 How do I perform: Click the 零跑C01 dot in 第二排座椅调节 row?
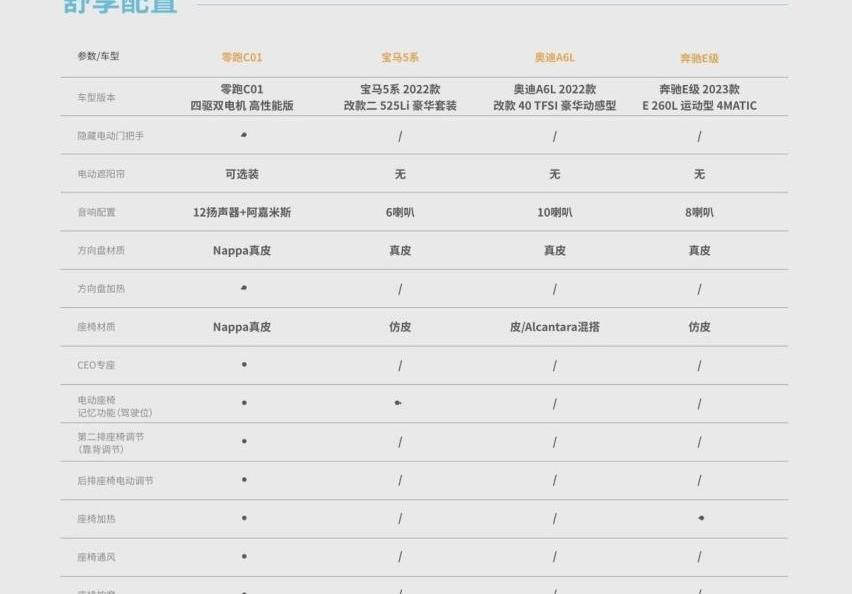[244, 441]
